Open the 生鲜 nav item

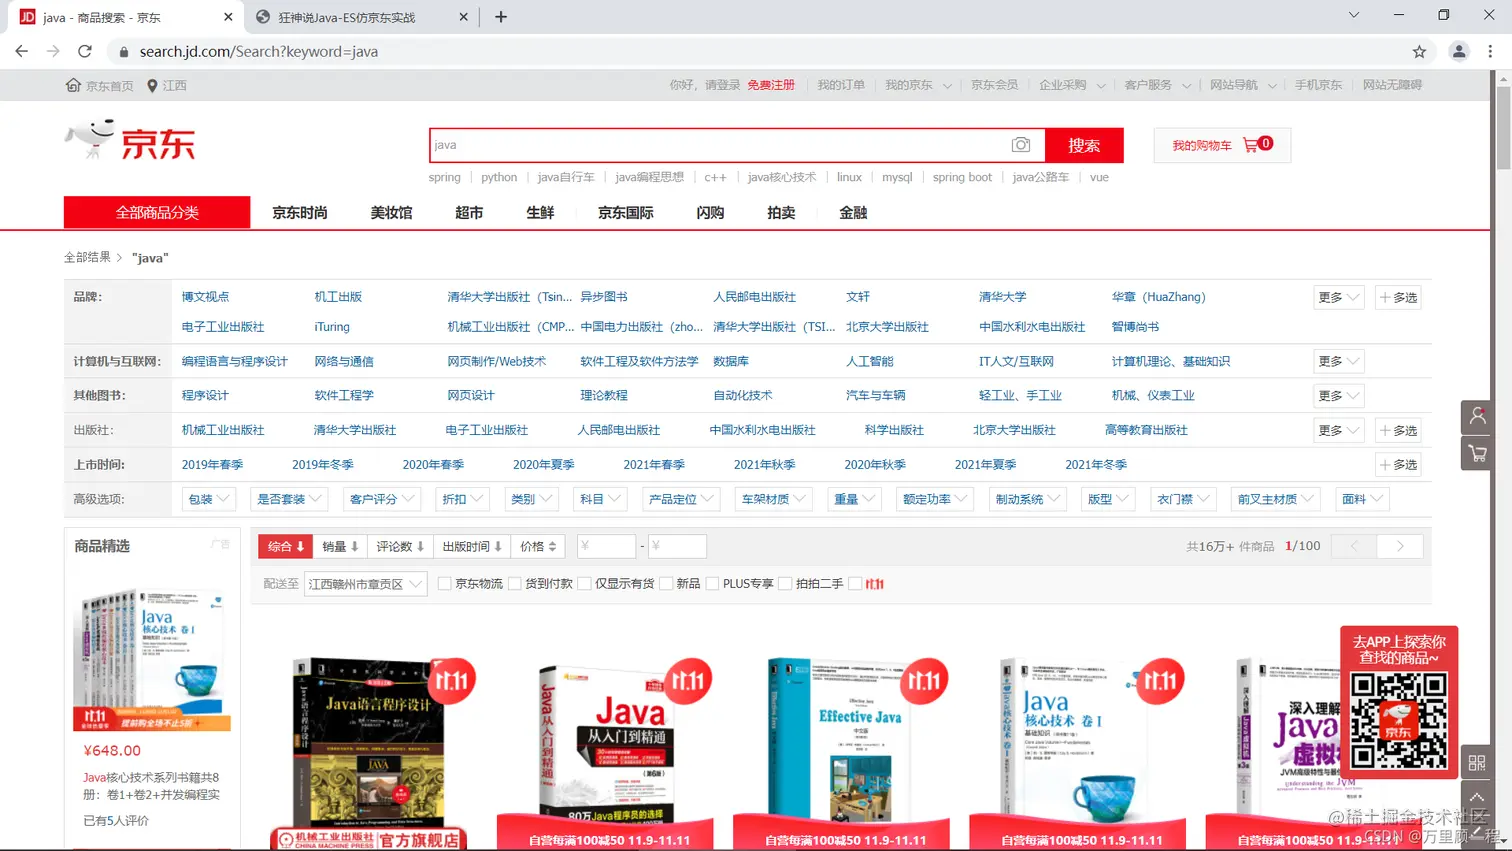[x=540, y=213]
